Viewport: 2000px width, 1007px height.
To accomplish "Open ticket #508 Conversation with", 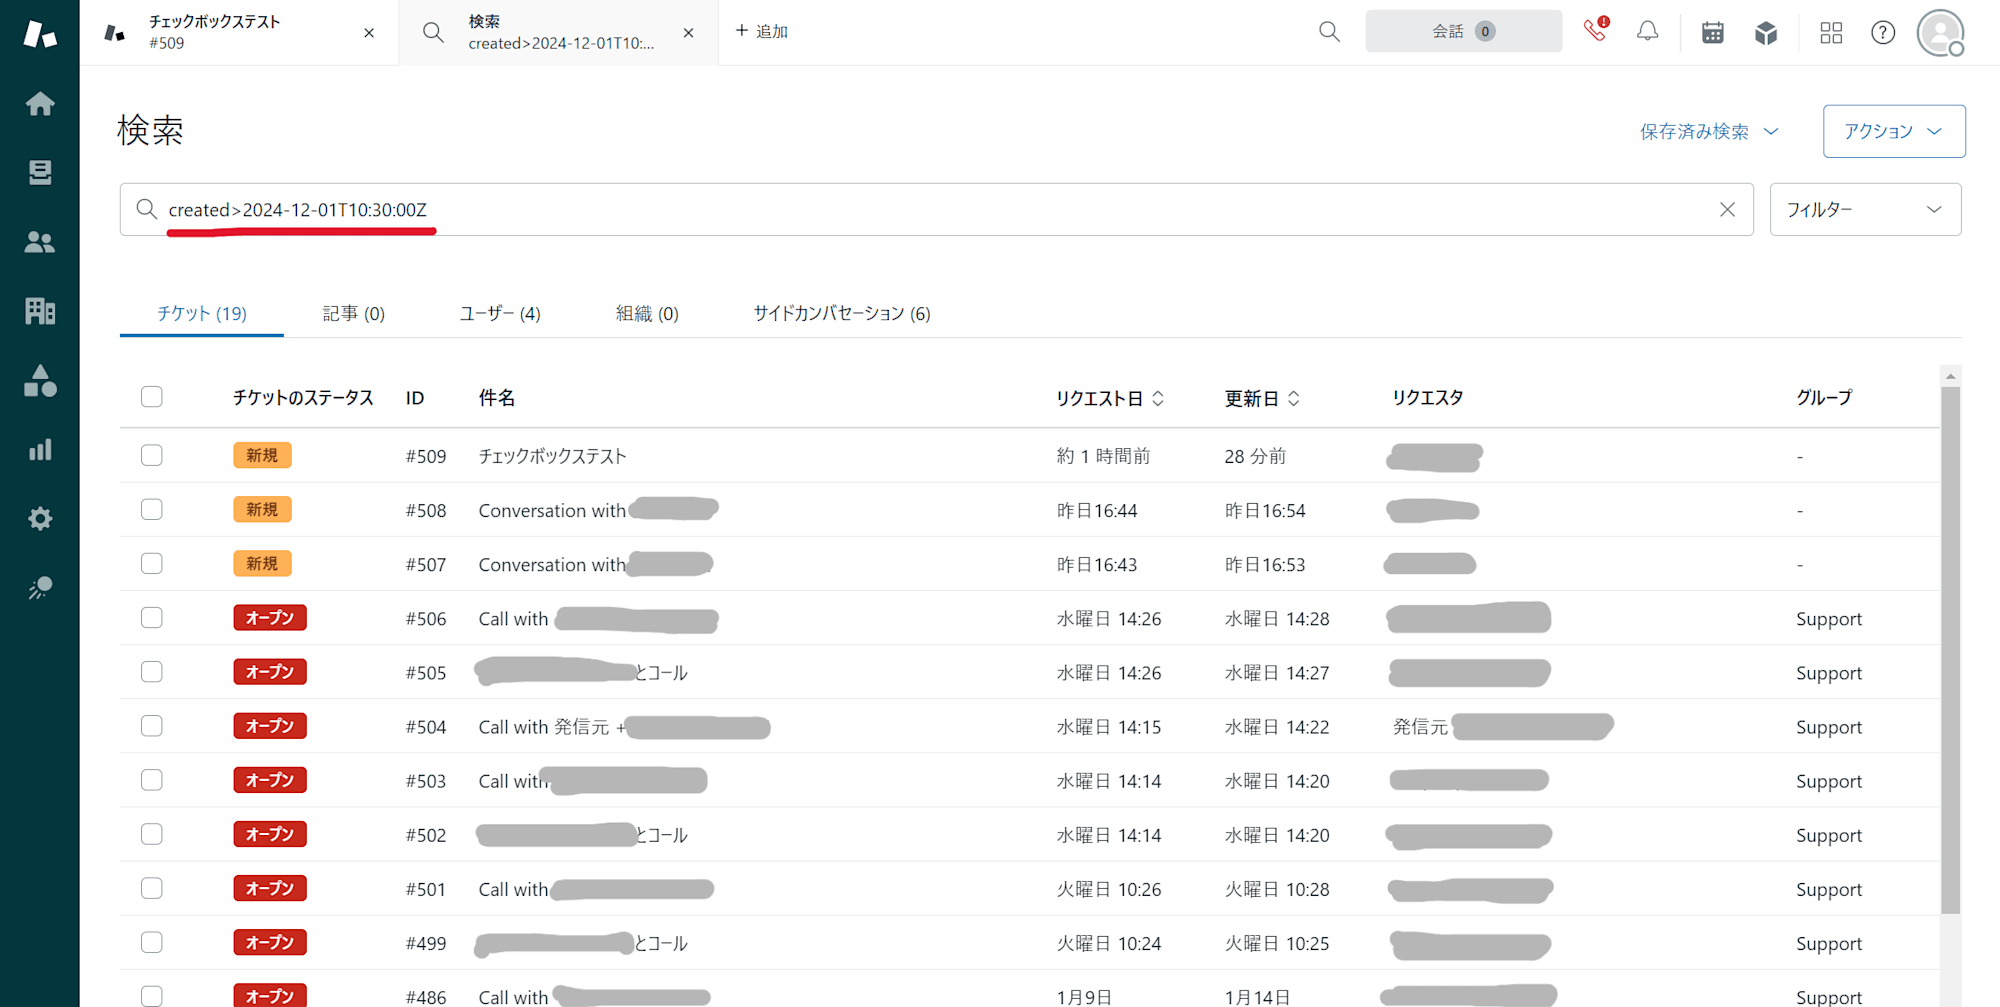I will click(552, 510).
